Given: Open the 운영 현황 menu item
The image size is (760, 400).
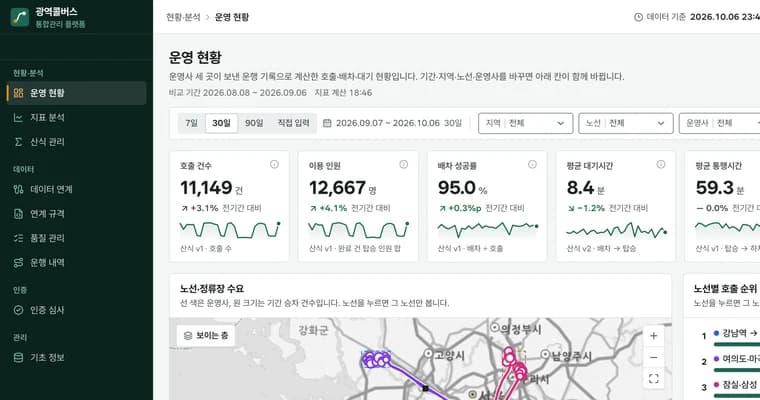Looking at the screenshot, I should click(76, 93).
